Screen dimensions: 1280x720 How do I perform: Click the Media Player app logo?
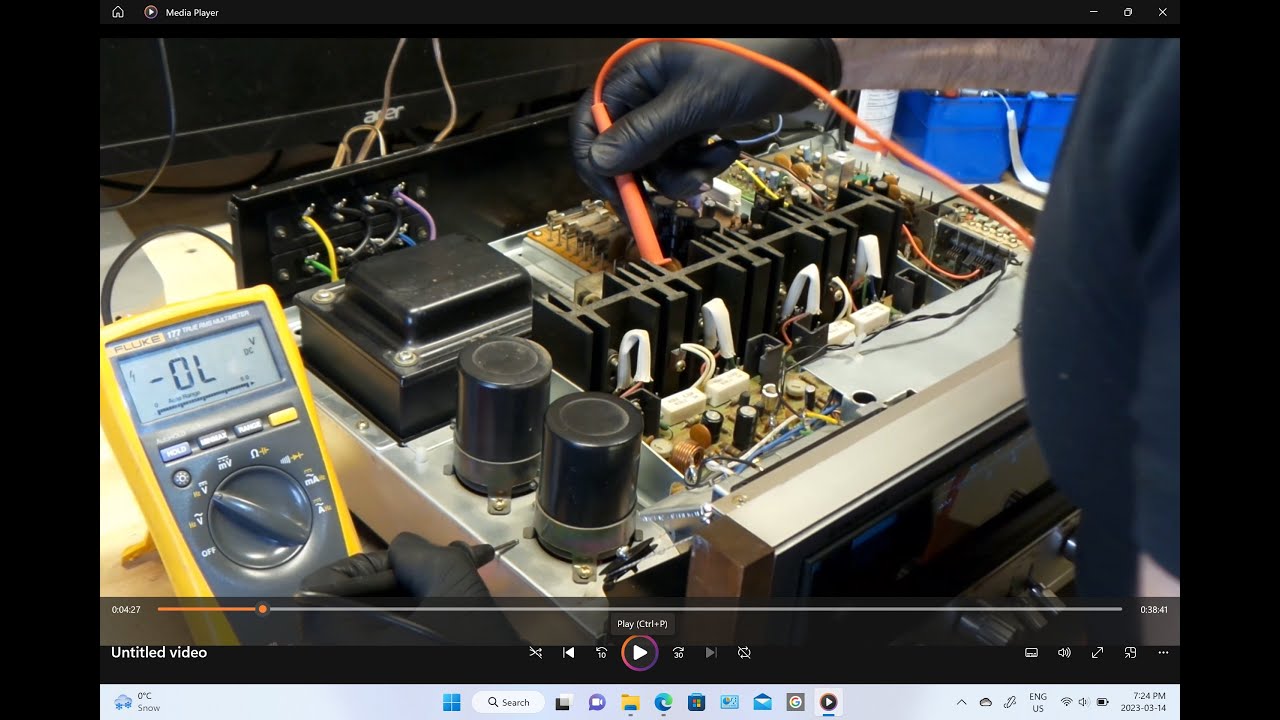151,12
